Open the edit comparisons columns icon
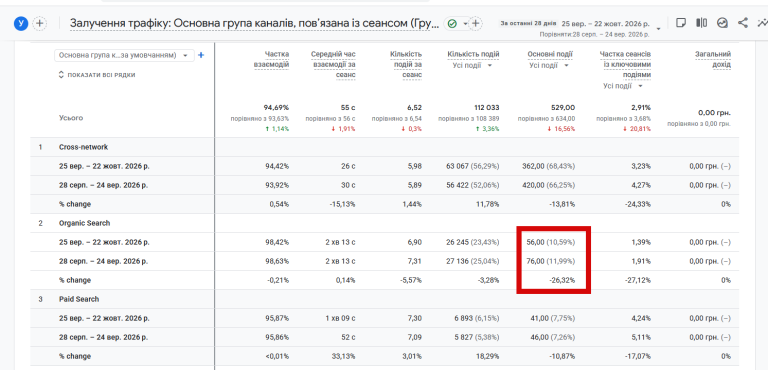 (701, 23)
